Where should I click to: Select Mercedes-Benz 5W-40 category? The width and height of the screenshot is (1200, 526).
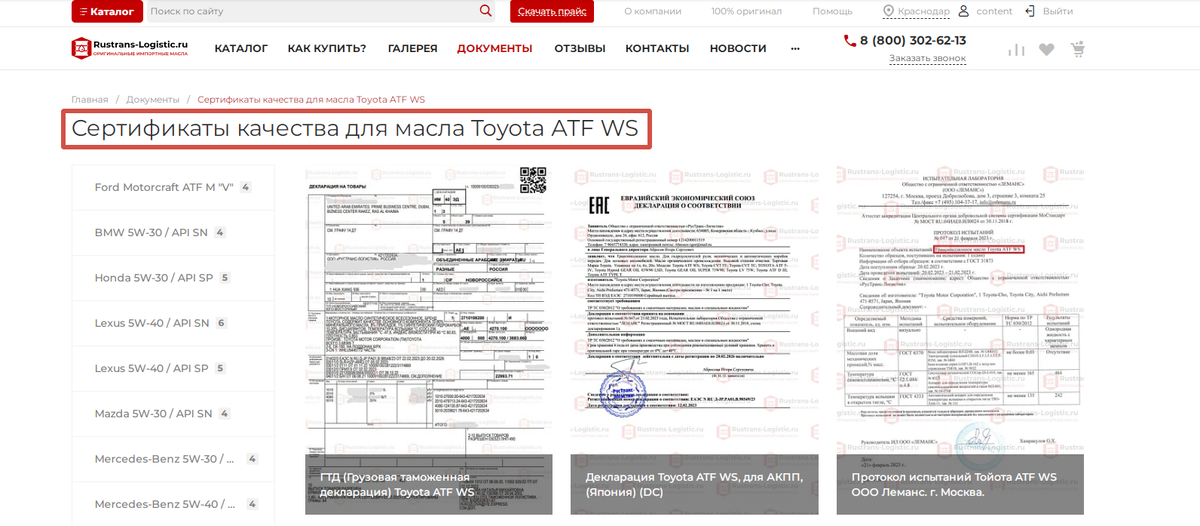coord(173,504)
